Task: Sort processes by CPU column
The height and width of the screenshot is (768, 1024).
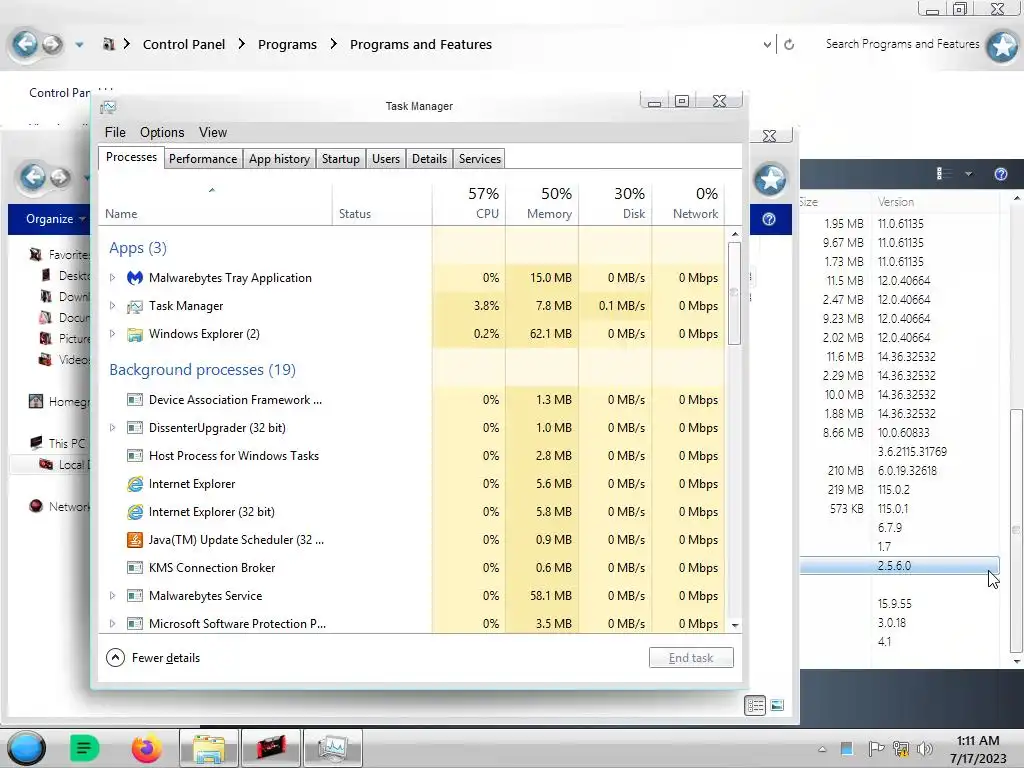Action: coord(469,203)
